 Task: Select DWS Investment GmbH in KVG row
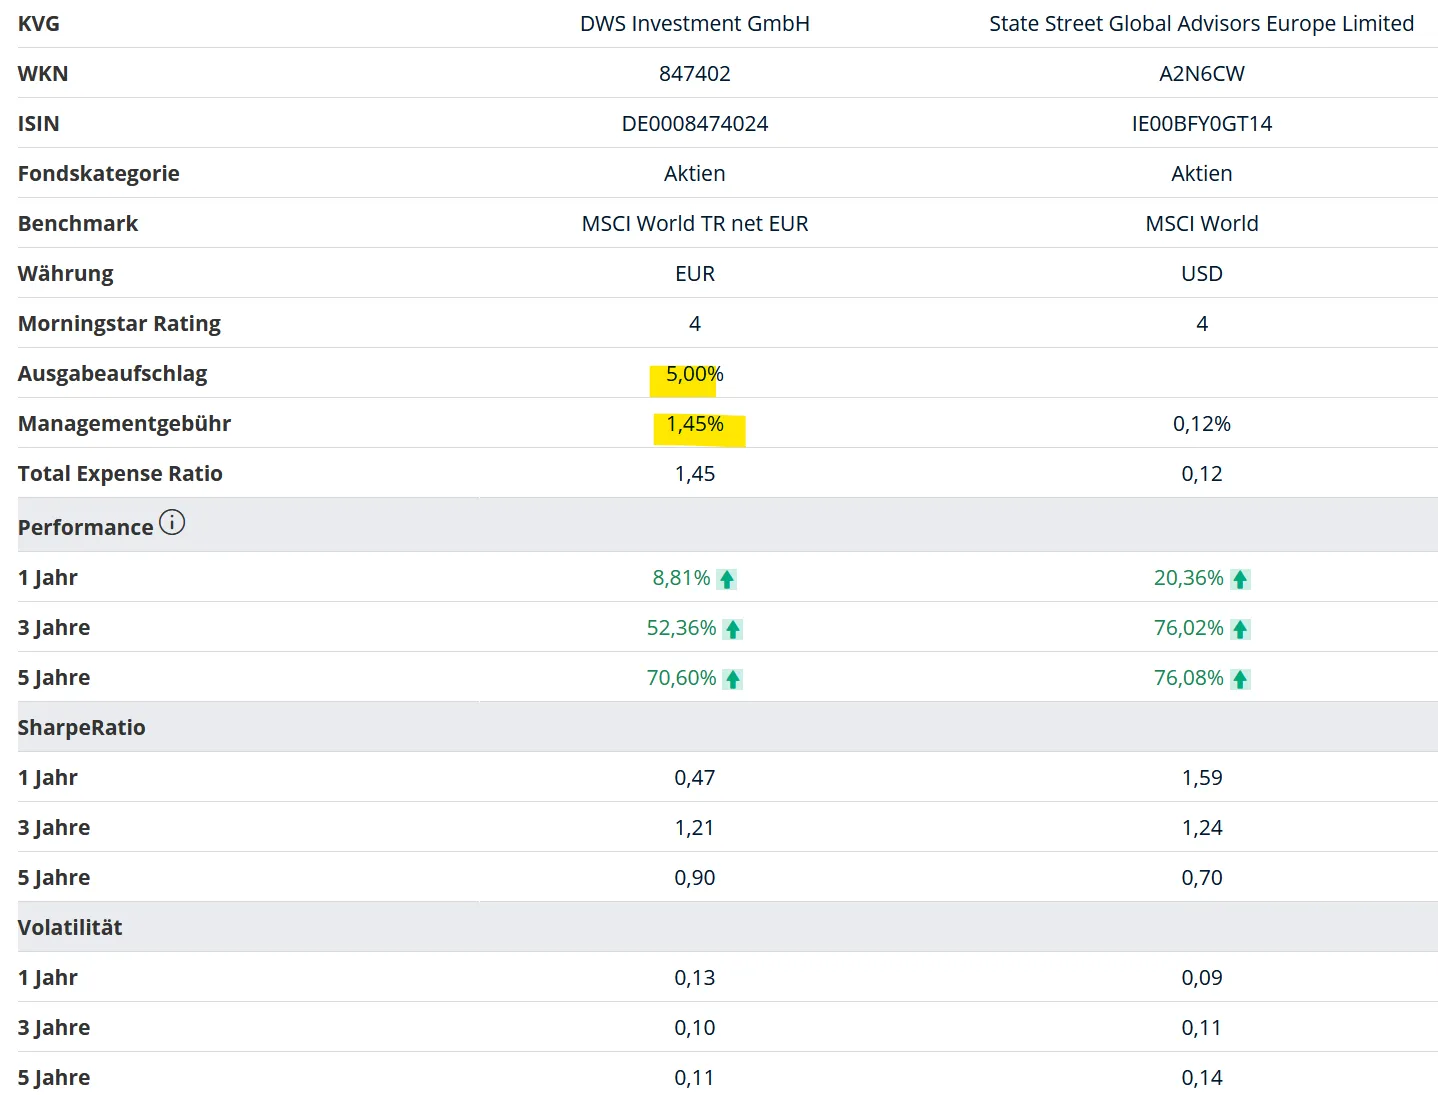click(694, 24)
